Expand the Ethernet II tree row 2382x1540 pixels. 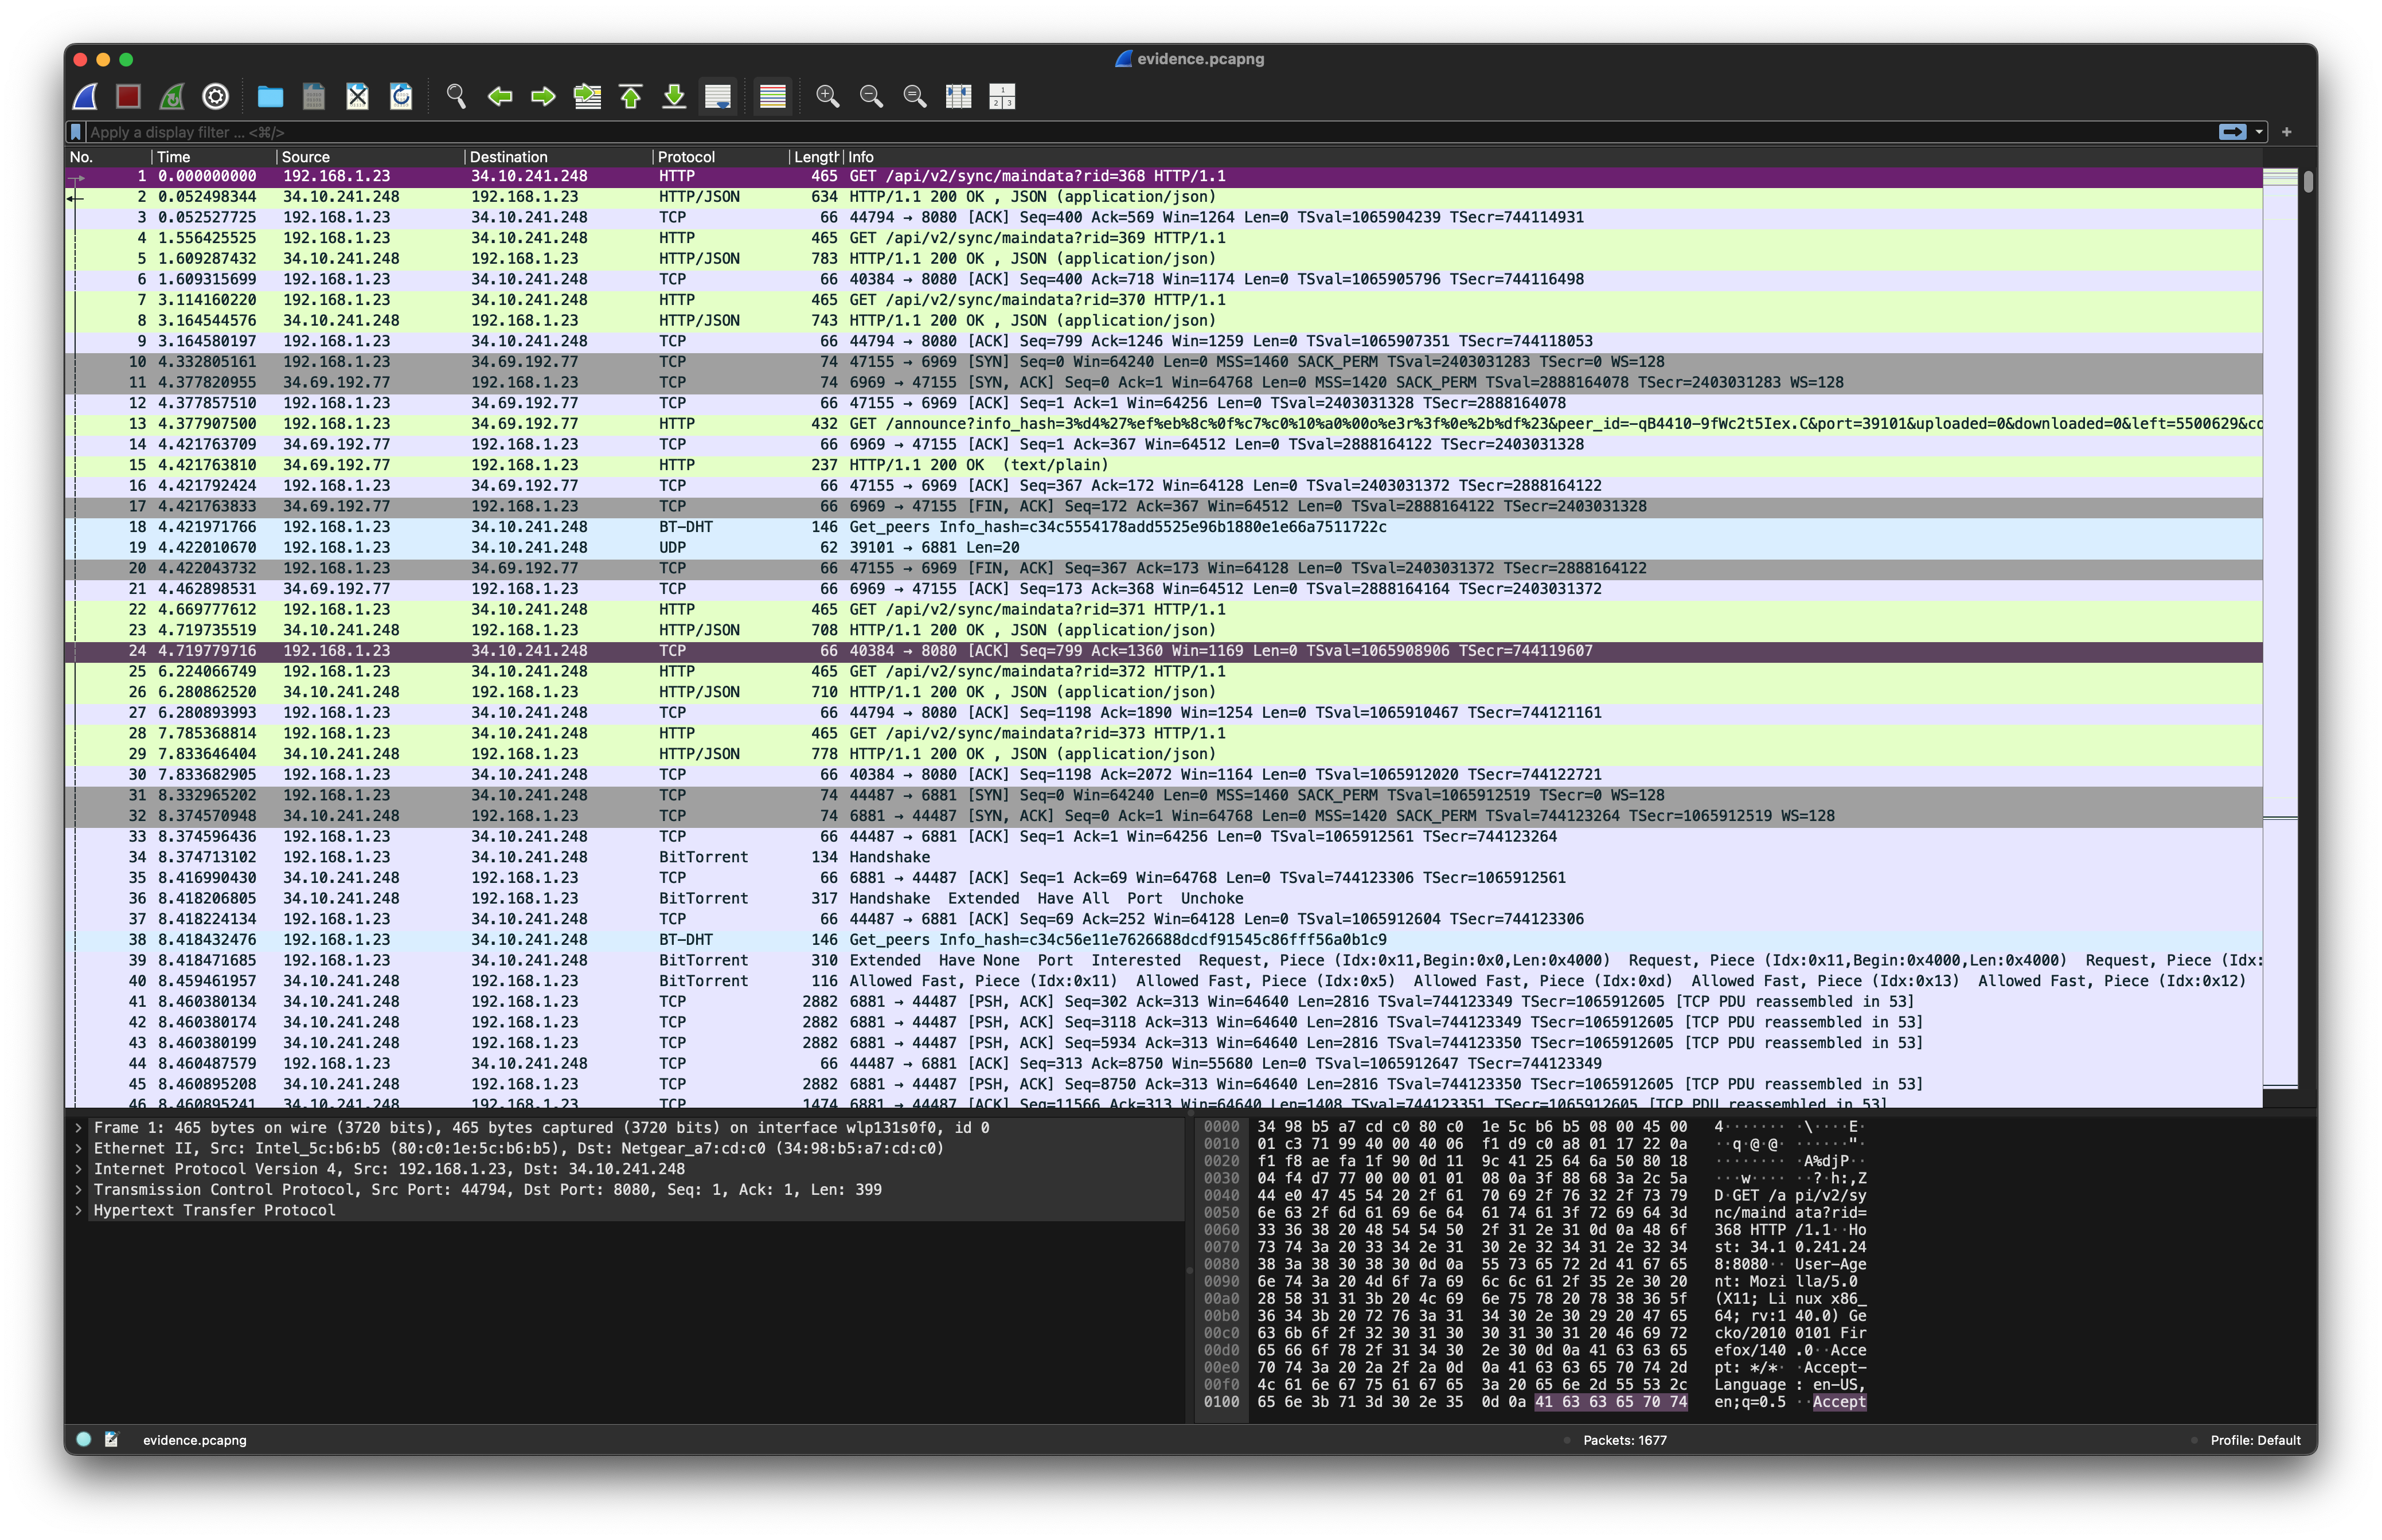tap(79, 1148)
